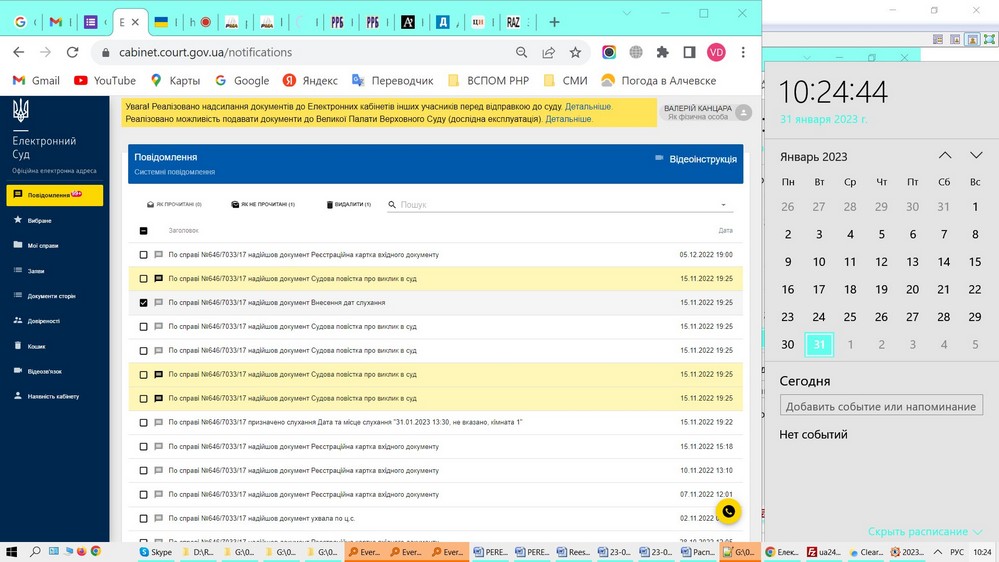Uncheck the Внесення дат слухання notification checkbox
Image resolution: width=999 pixels, height=562 pixels.
click(x=143, y=303)
